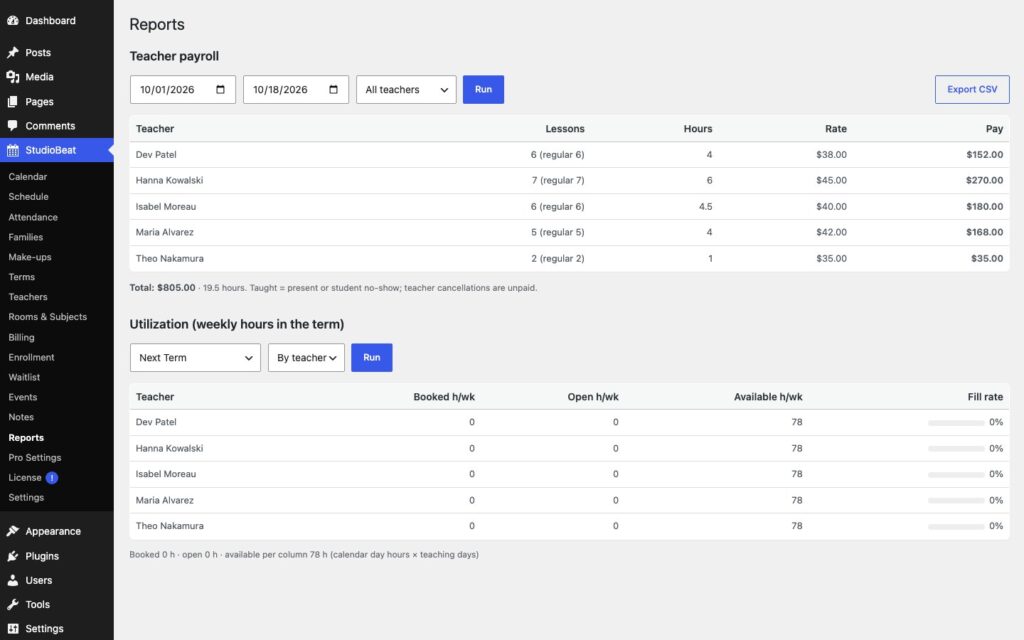Click Dev Patel's $38.00 rate cell
Image resolution: width=1024 pixels, height=640 pixels.
point(831,155)
